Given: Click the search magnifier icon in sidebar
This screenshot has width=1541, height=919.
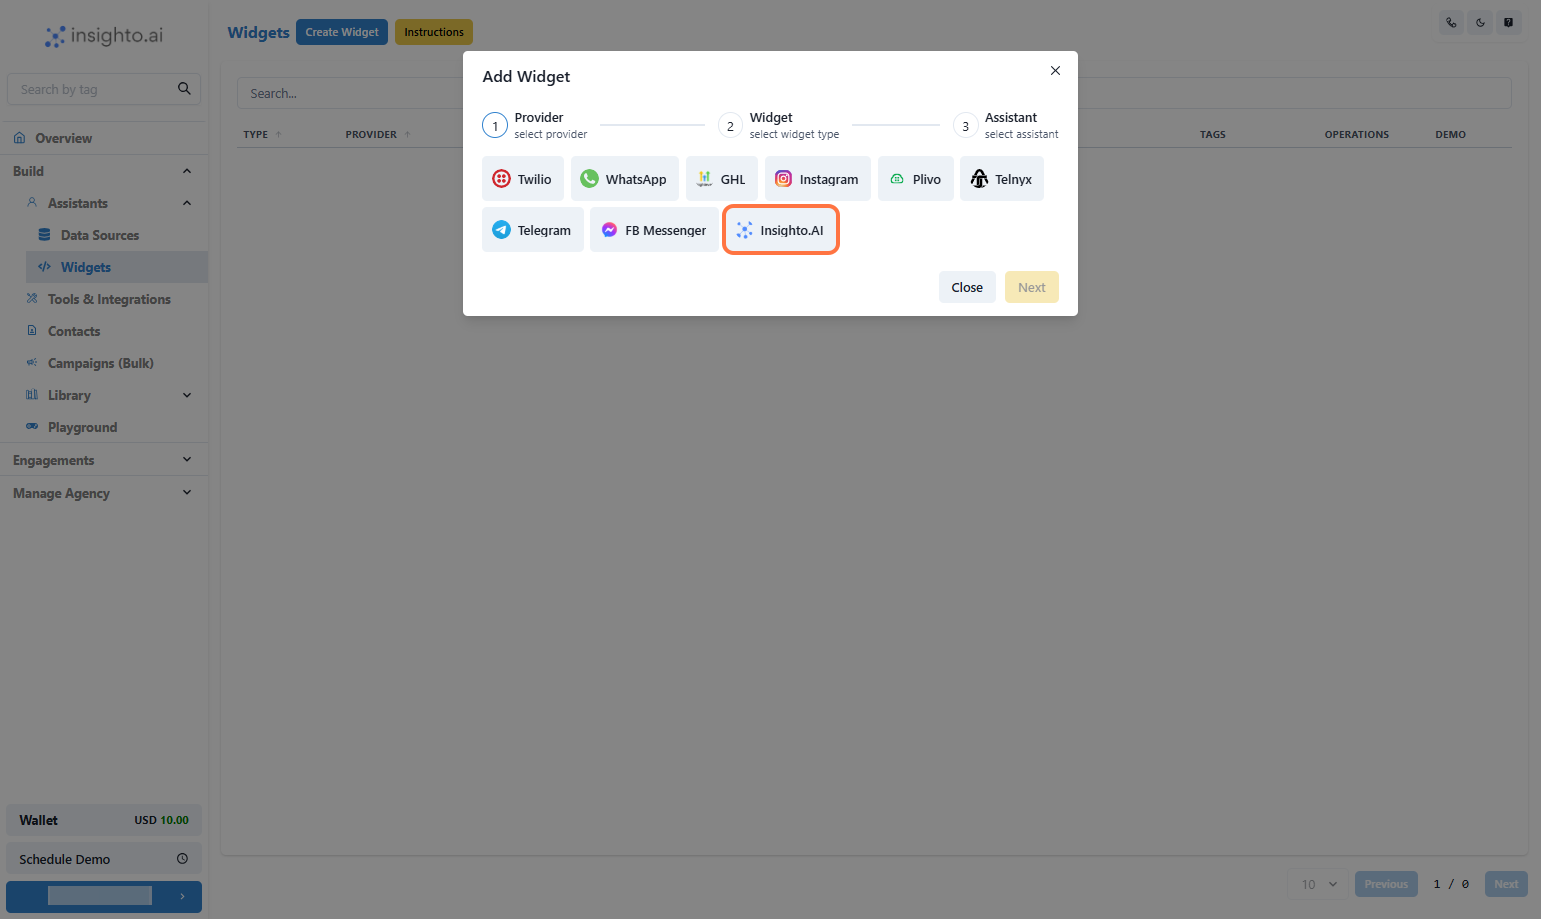Looking at the screenshot, I should click(x=184, y=88).
